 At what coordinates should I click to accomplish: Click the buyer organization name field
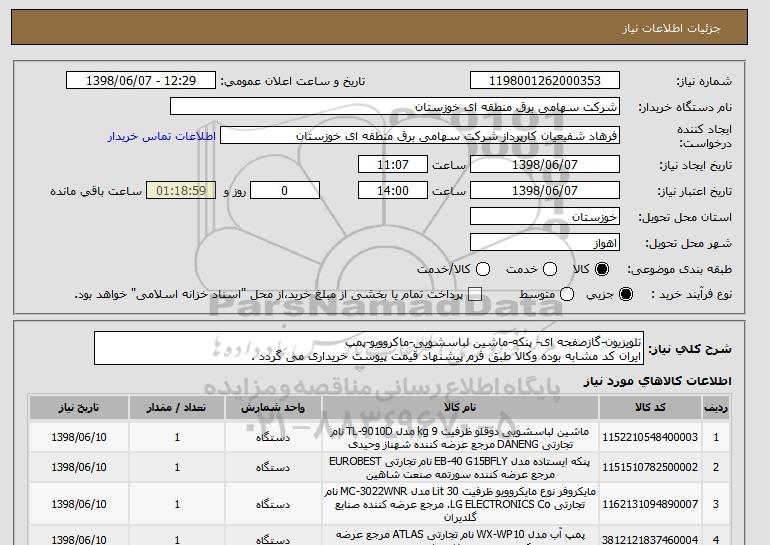(395, 107)
